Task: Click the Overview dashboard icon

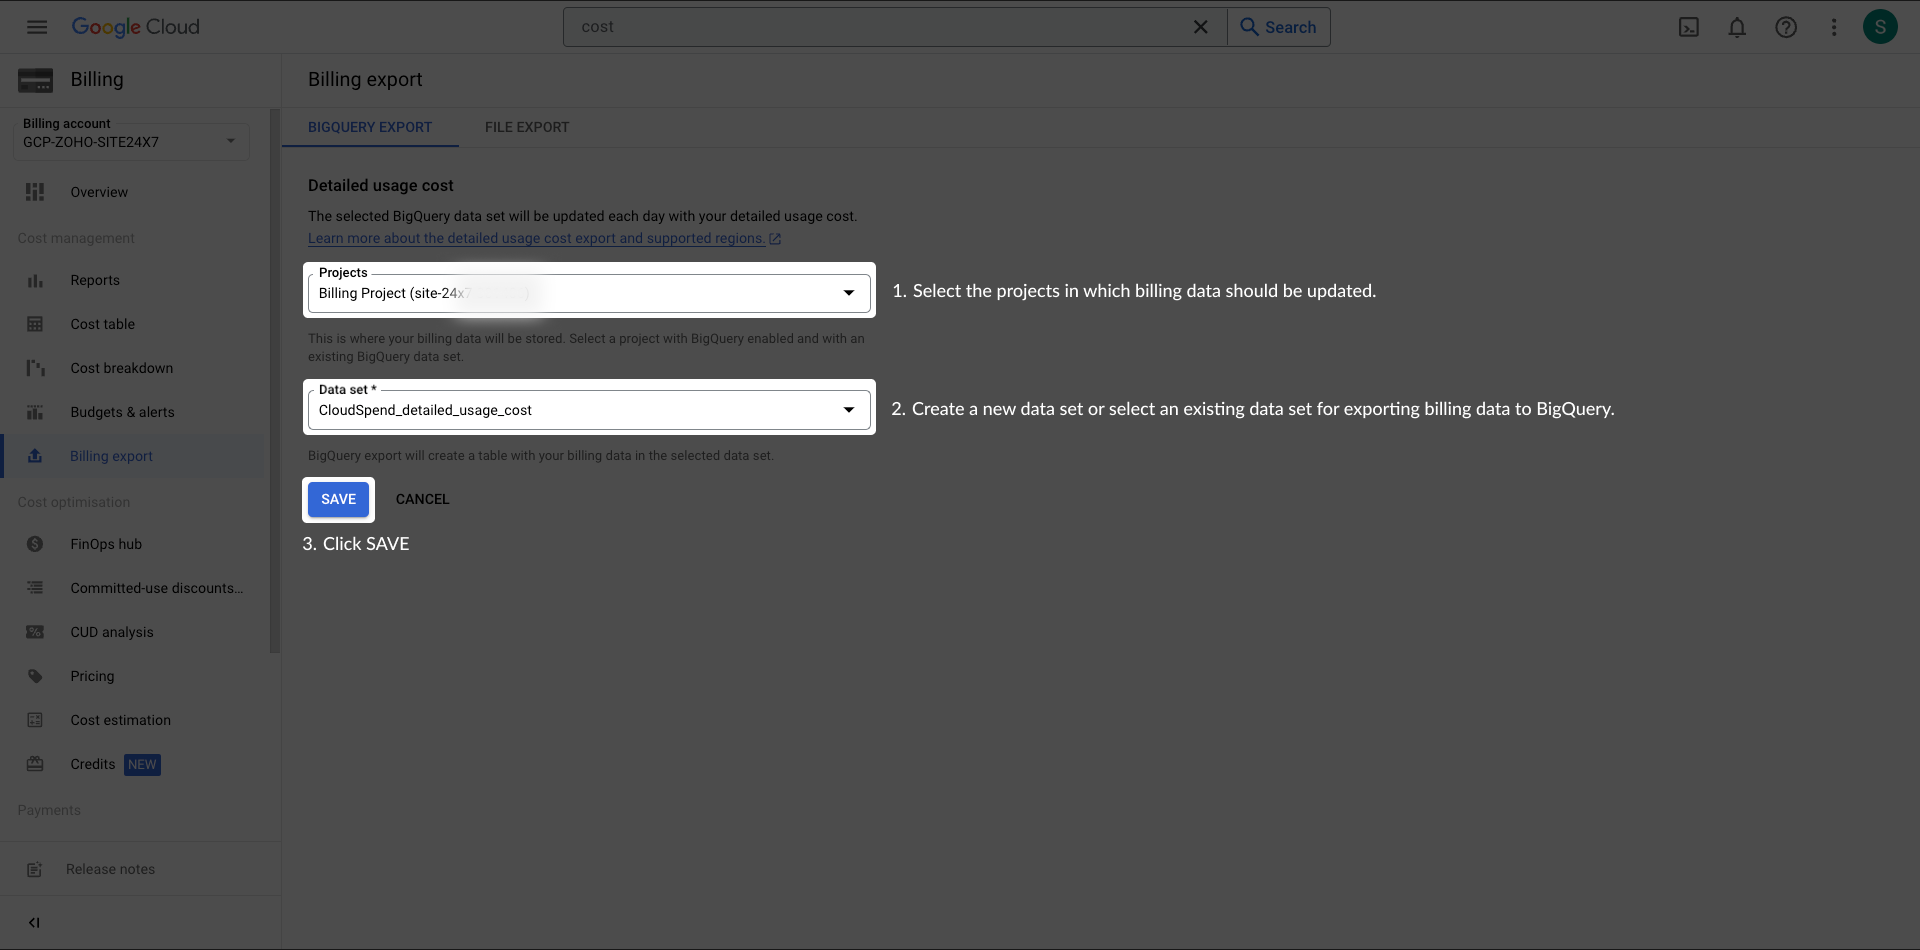Action: point(35,192)
